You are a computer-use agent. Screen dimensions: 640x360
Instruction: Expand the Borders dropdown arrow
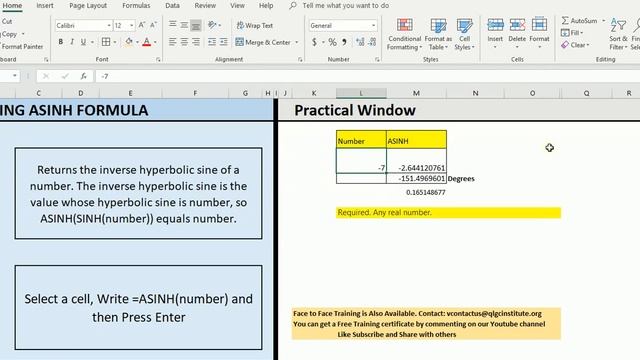pos(115,42)
